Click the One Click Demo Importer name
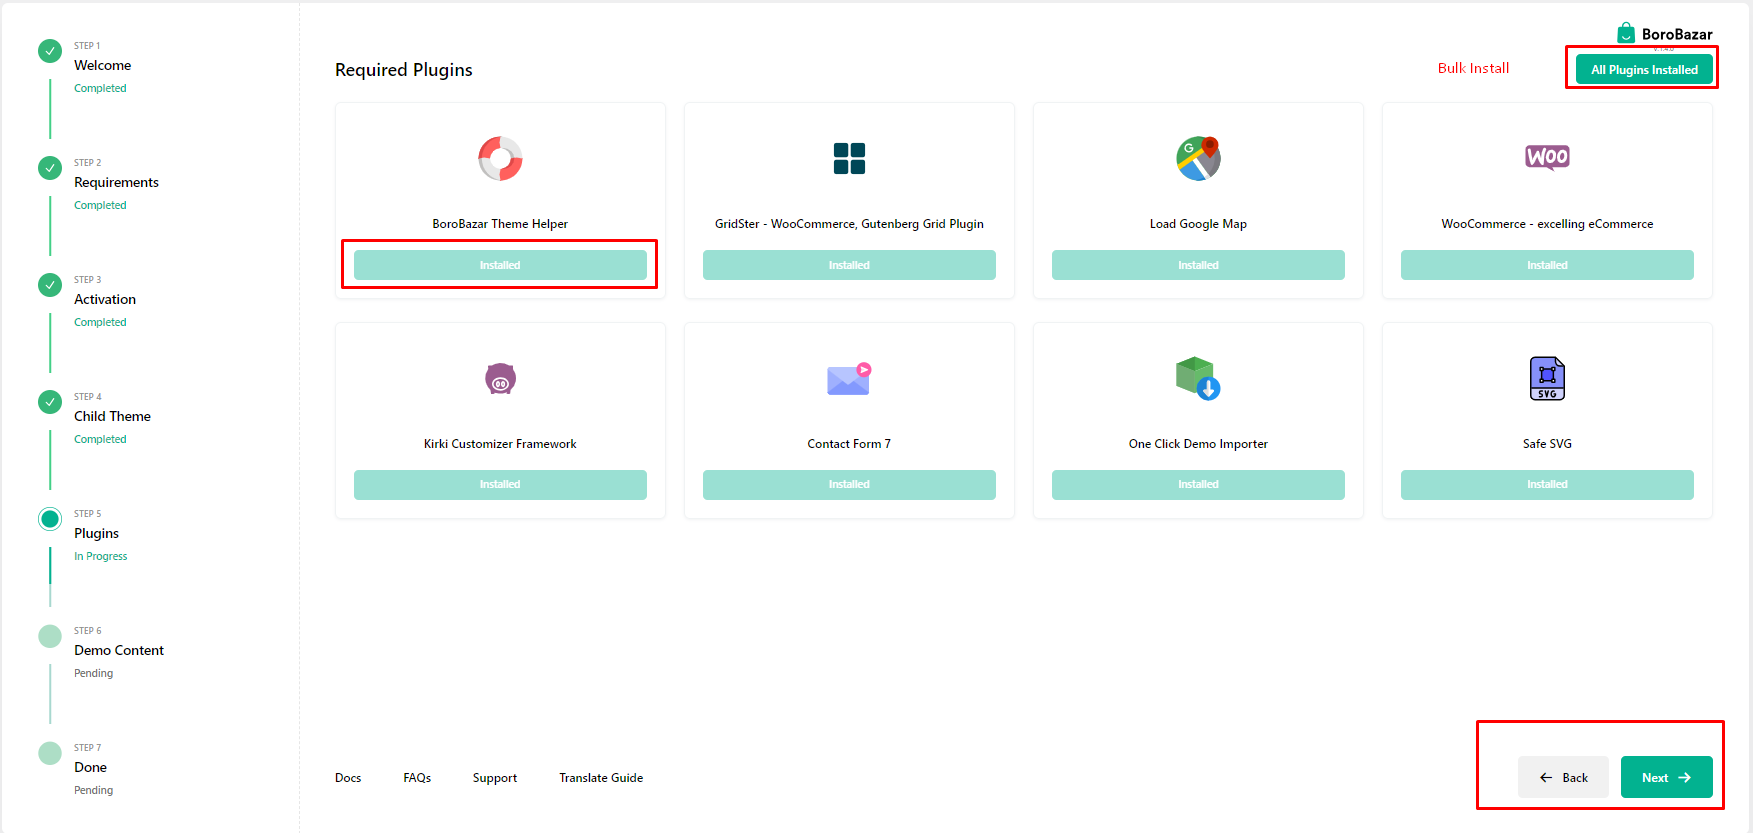Image resolution: width=1753 pixels, height=833 pixels. point(1198,444)
